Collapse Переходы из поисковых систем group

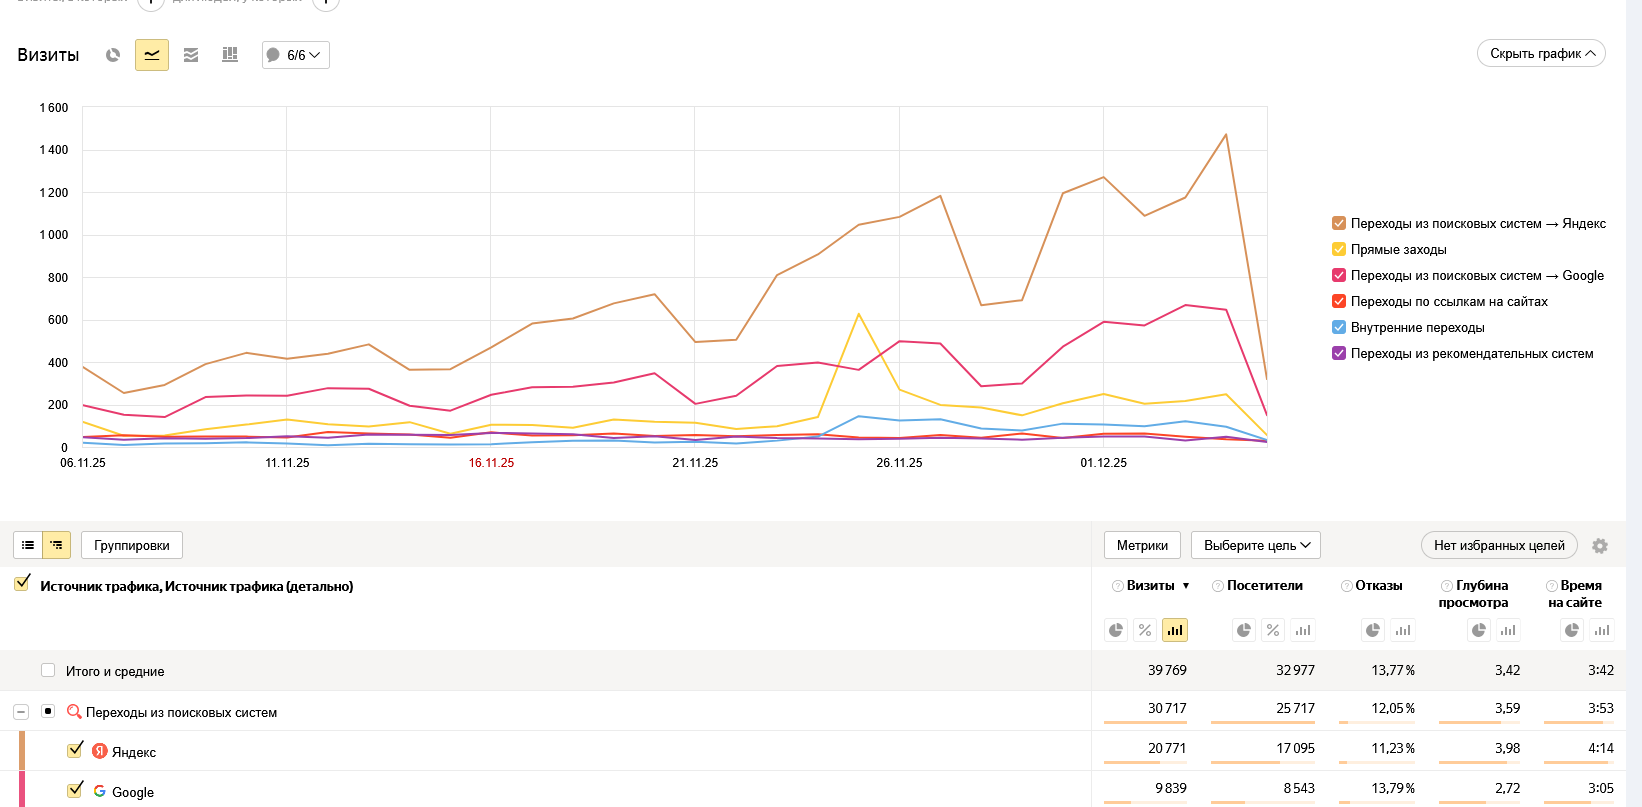pyautogui.click(x=21, y=712)
